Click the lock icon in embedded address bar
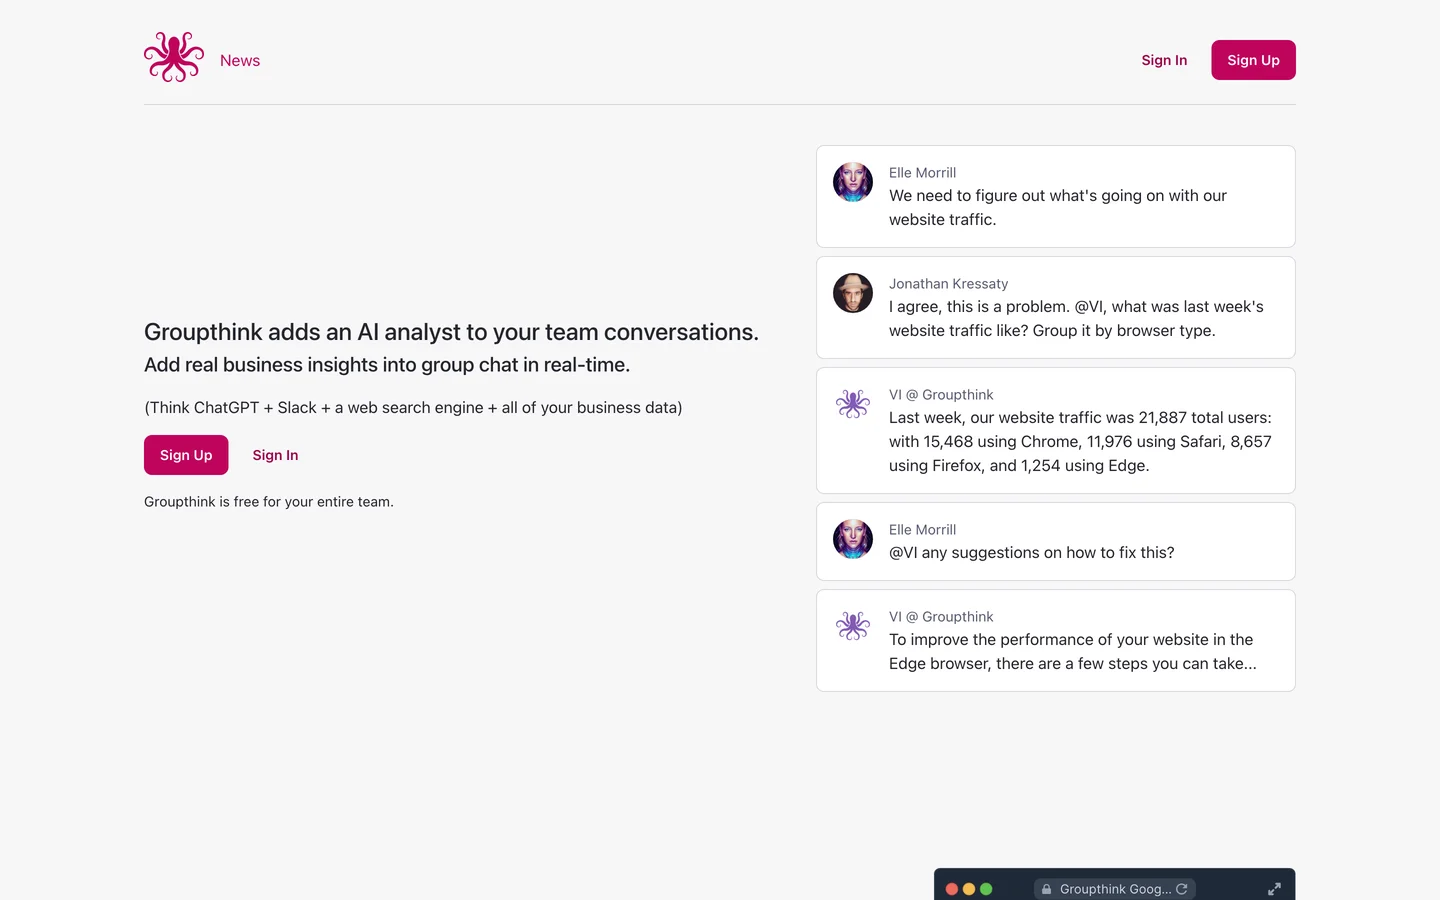This screenshot has width=1440, height=900. click(x=1046, y=889)
